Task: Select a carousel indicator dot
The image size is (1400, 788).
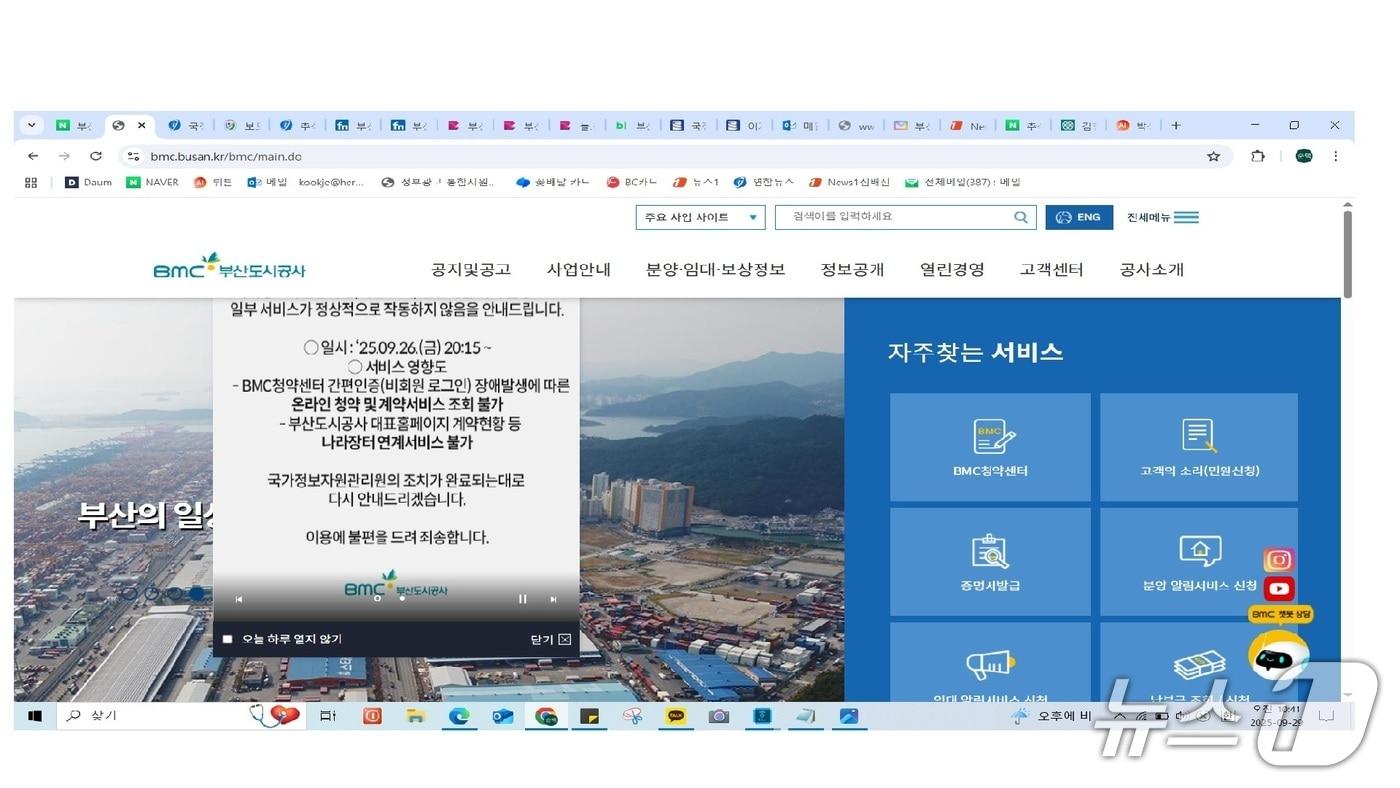Action: pos(152,592)
